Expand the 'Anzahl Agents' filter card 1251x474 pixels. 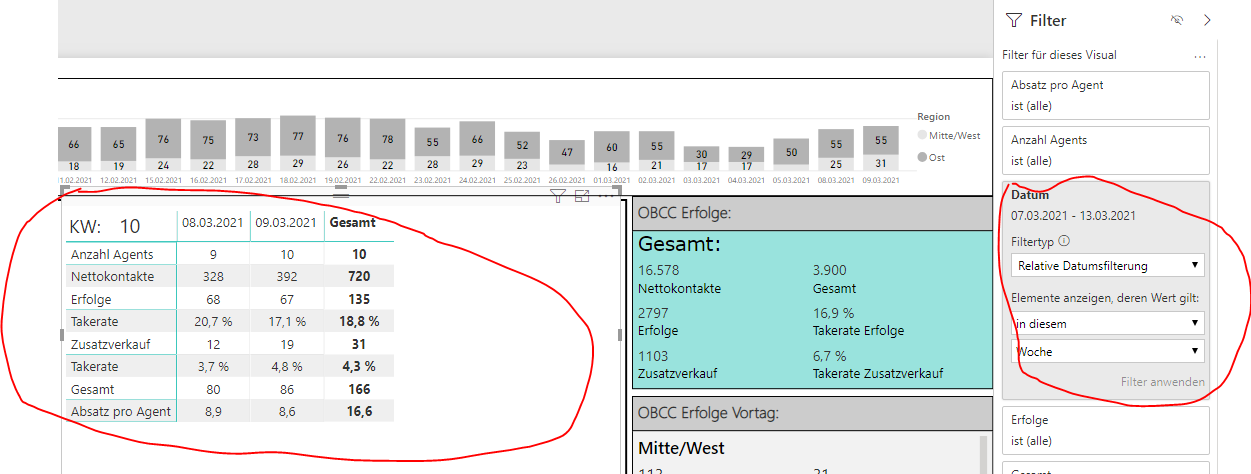(1105, 150)
